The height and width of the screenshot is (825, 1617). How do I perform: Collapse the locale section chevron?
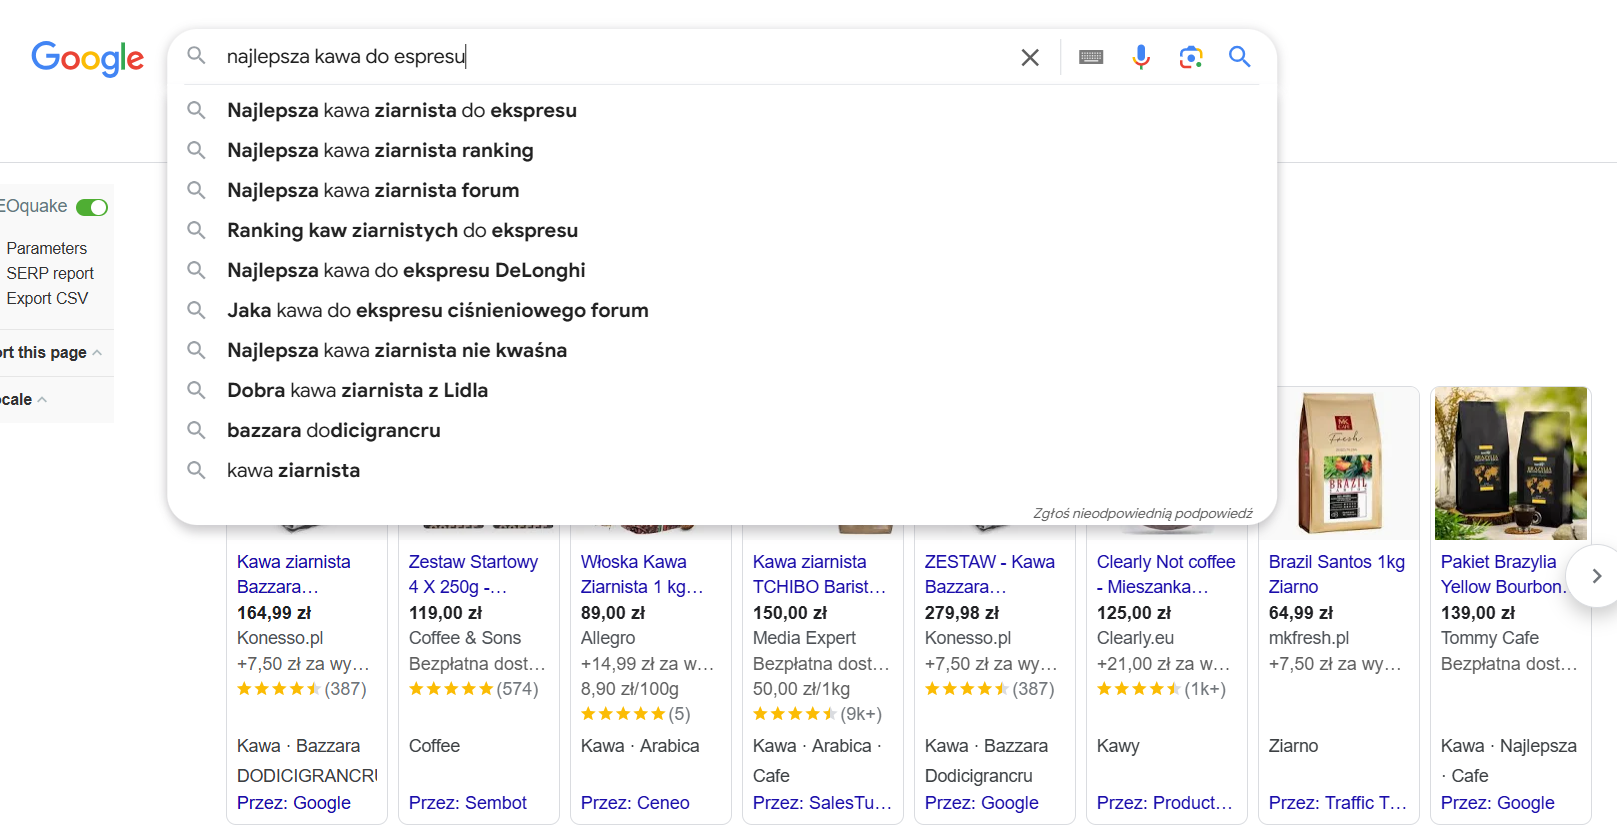(42, 400)
